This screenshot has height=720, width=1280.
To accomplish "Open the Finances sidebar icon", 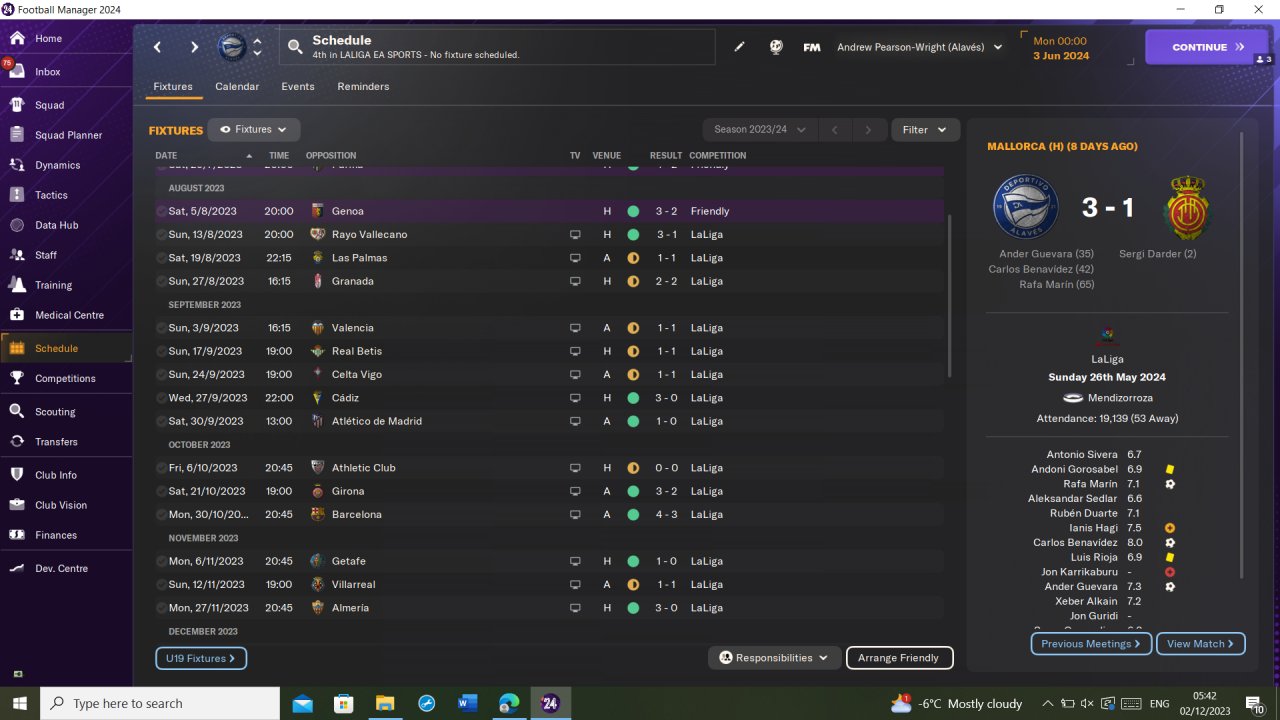I will (17, 535).
